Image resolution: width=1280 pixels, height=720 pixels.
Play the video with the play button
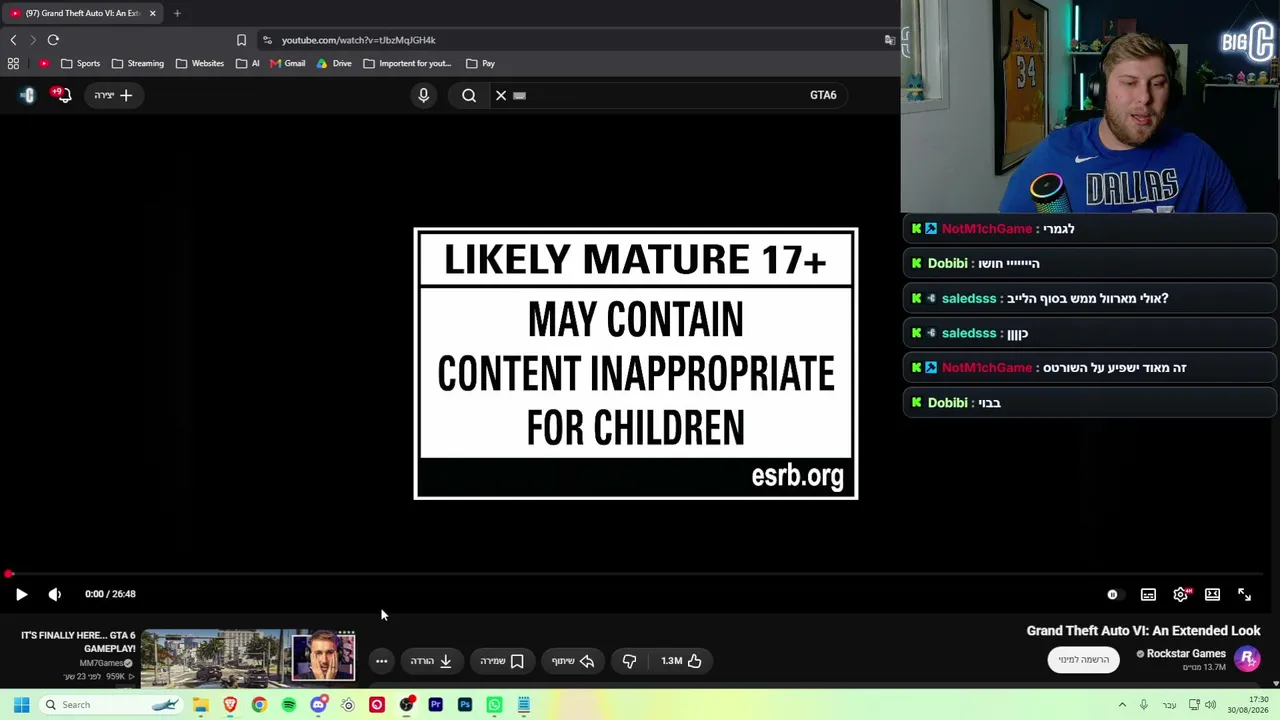(21, 594)
